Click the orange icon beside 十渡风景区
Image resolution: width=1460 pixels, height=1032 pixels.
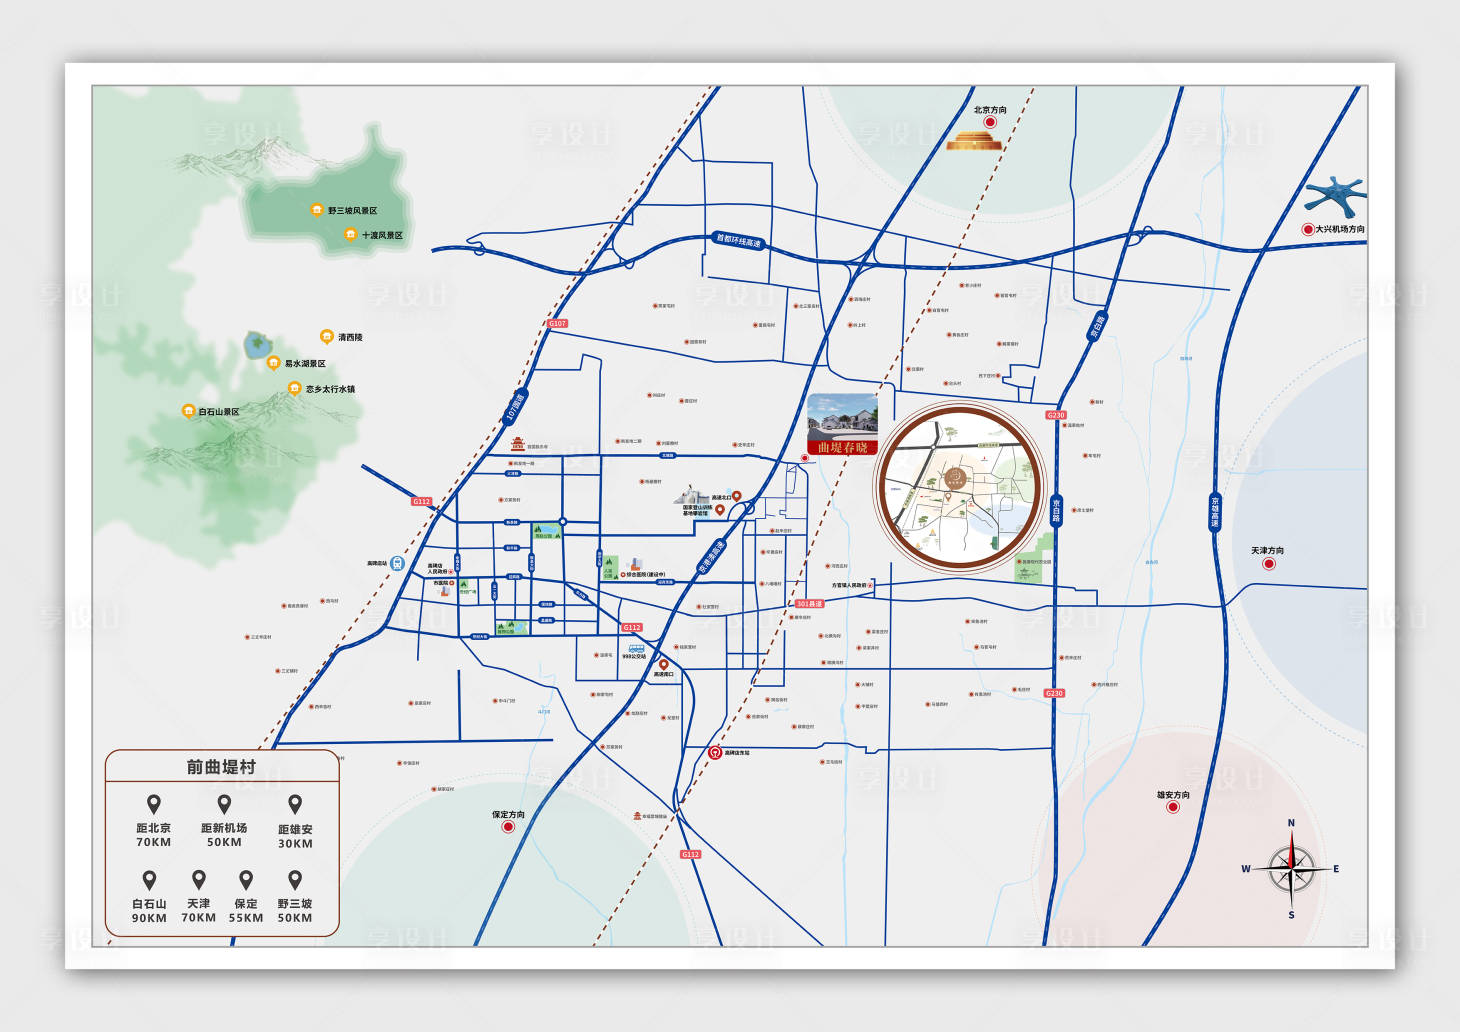(350, 234)
